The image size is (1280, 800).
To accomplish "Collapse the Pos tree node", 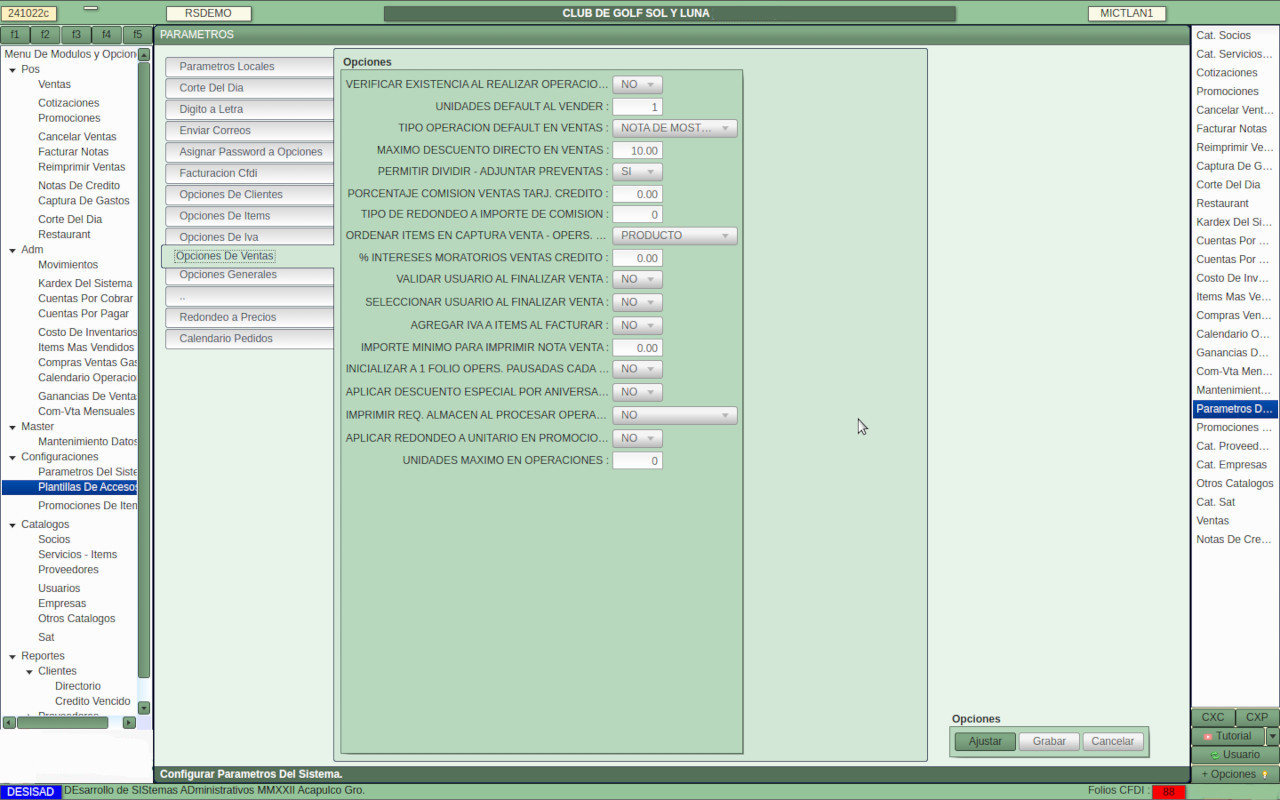I will pyautogui.click(x=11, y=70).
